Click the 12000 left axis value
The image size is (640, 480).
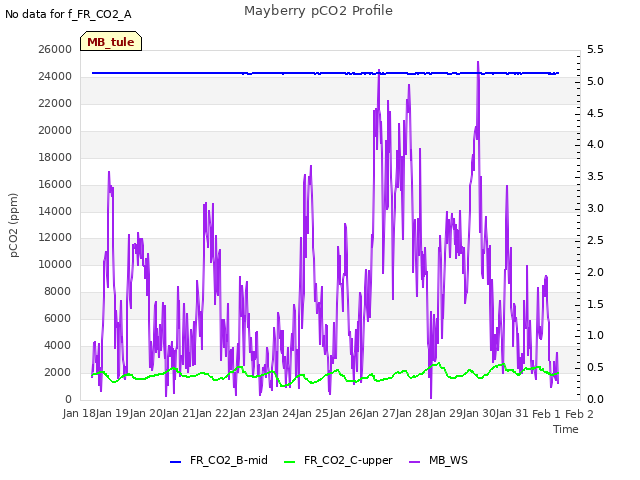point(55,238)
